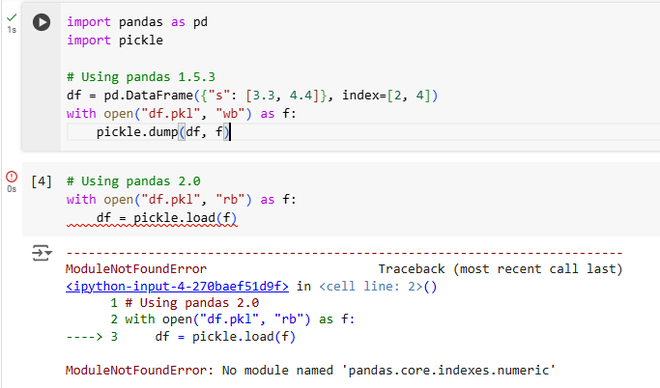Image resolution: width=660 pixels, height=388 pixels.
Task: Click the arrow-marked traceback line 3
Action: tap(181, 337)
